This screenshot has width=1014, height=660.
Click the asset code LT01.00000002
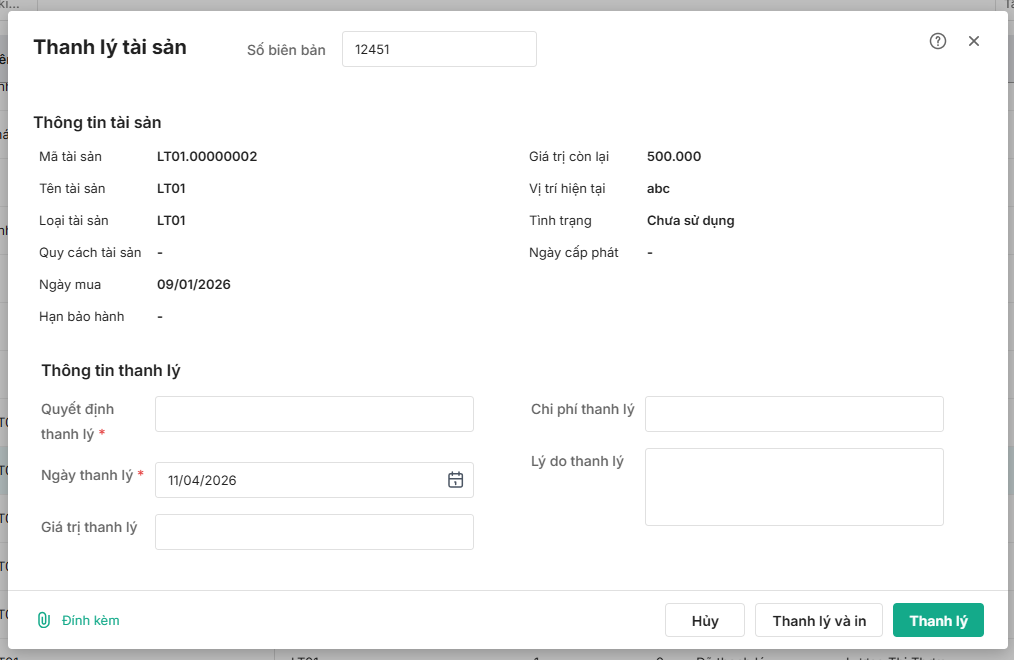[x=207, y=156]
